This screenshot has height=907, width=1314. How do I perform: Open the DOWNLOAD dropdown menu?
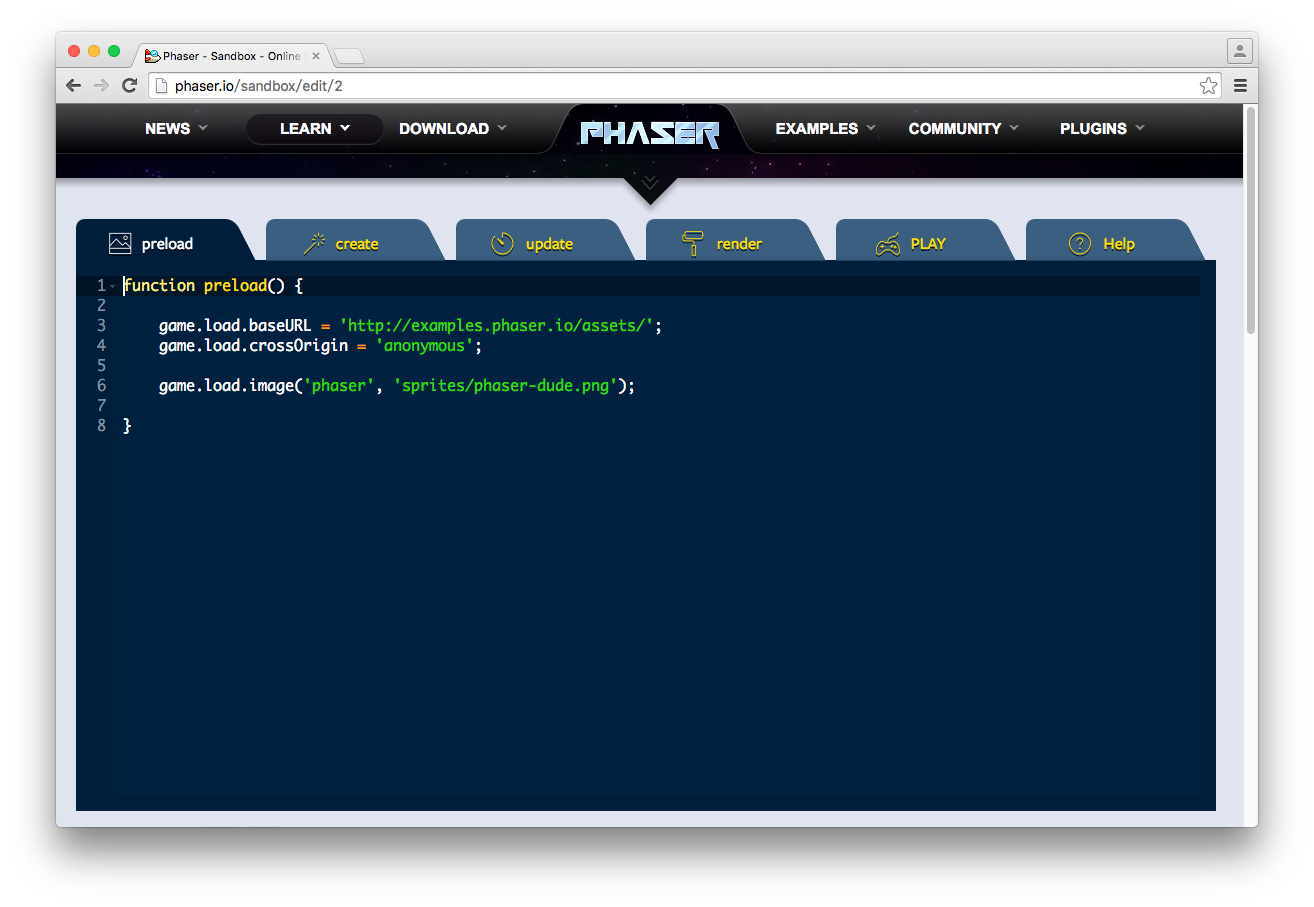453,128
